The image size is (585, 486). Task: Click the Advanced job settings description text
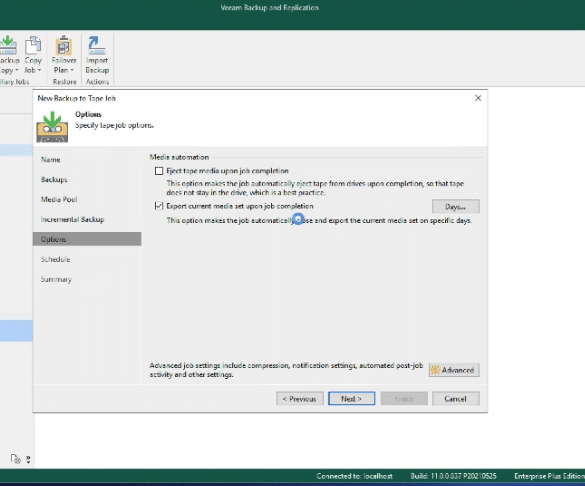pyautogui.click(x=286, y=370)
